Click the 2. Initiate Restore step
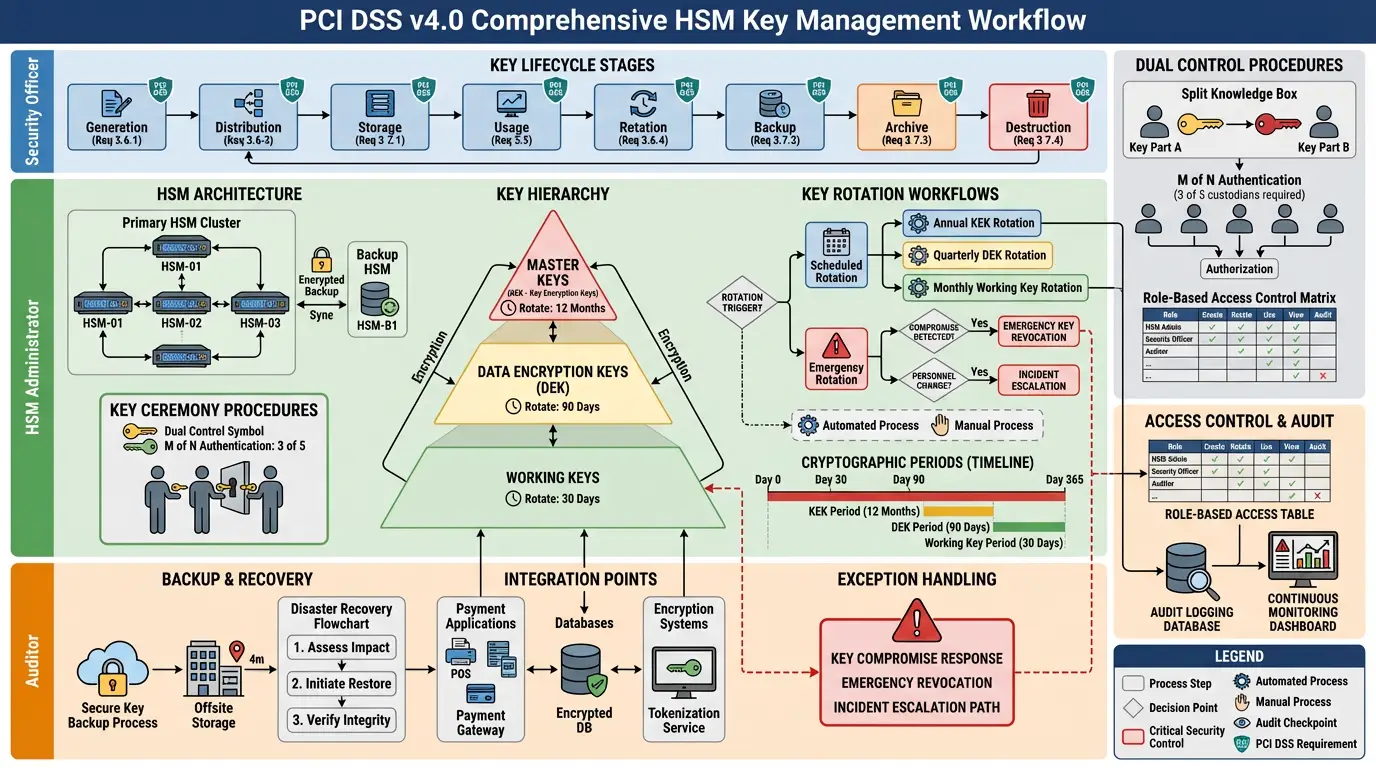 click(x=341, y=684)
